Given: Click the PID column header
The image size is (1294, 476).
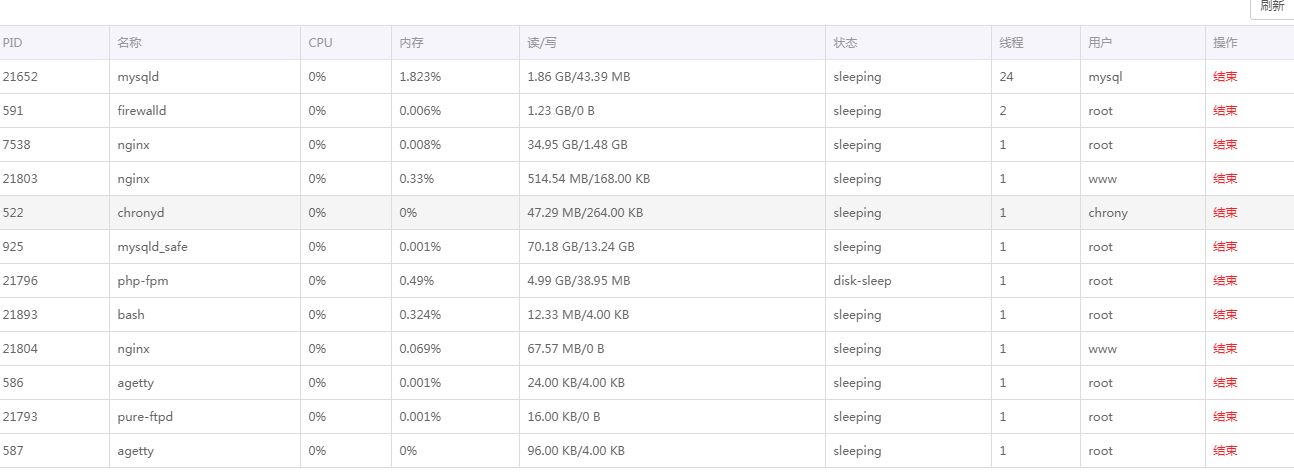Looking at the screenshot, I should click(12, 43).
